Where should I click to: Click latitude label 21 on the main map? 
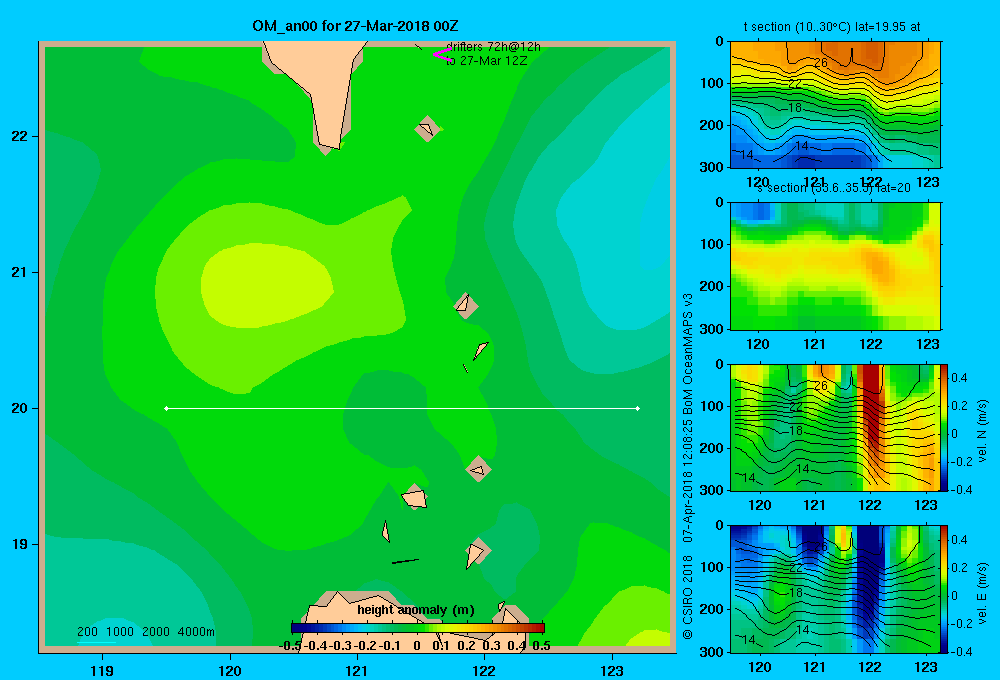click(x=20, y=272)
